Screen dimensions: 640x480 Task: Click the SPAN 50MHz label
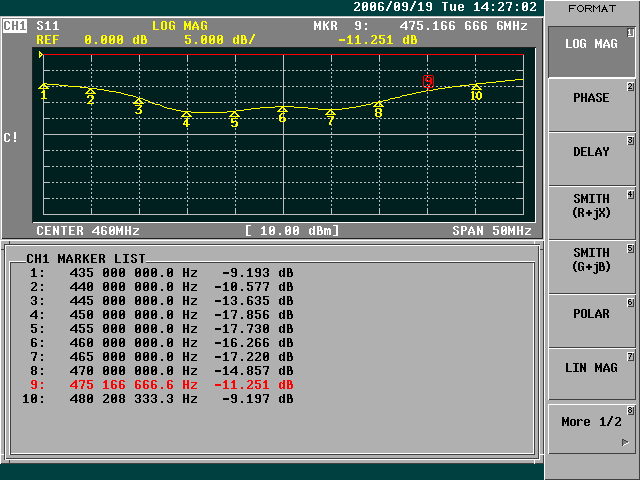491,231
